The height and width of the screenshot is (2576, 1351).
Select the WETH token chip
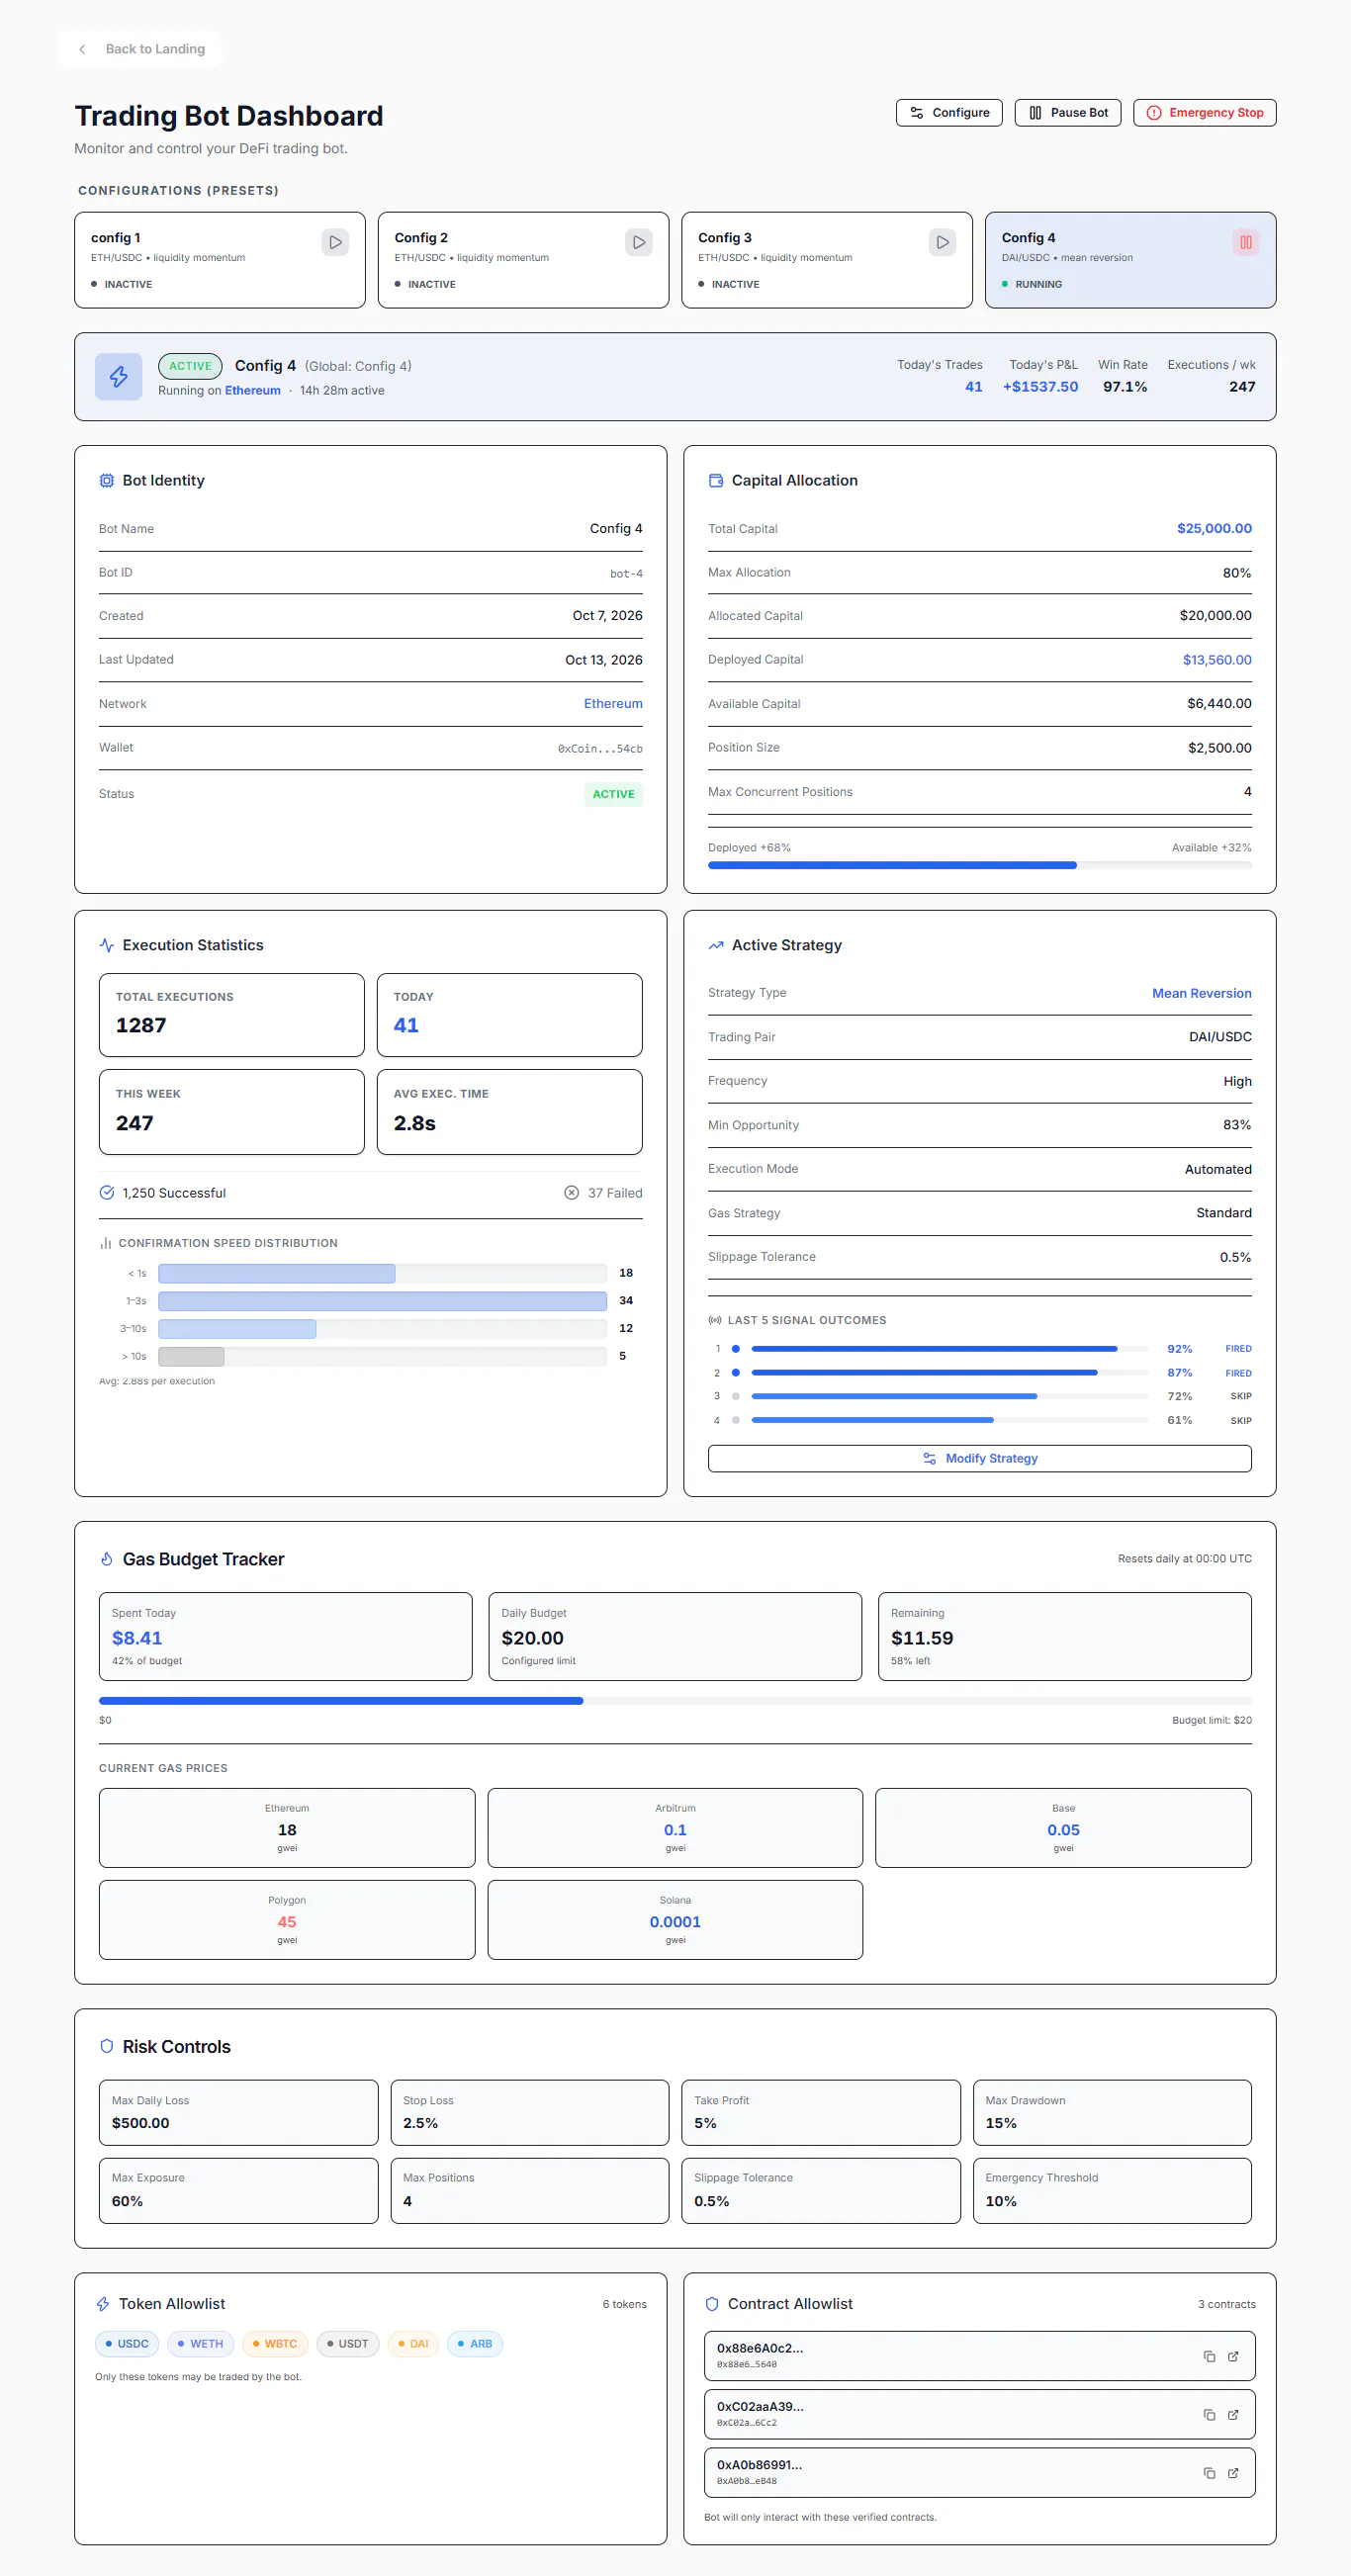coord(200,2344)
